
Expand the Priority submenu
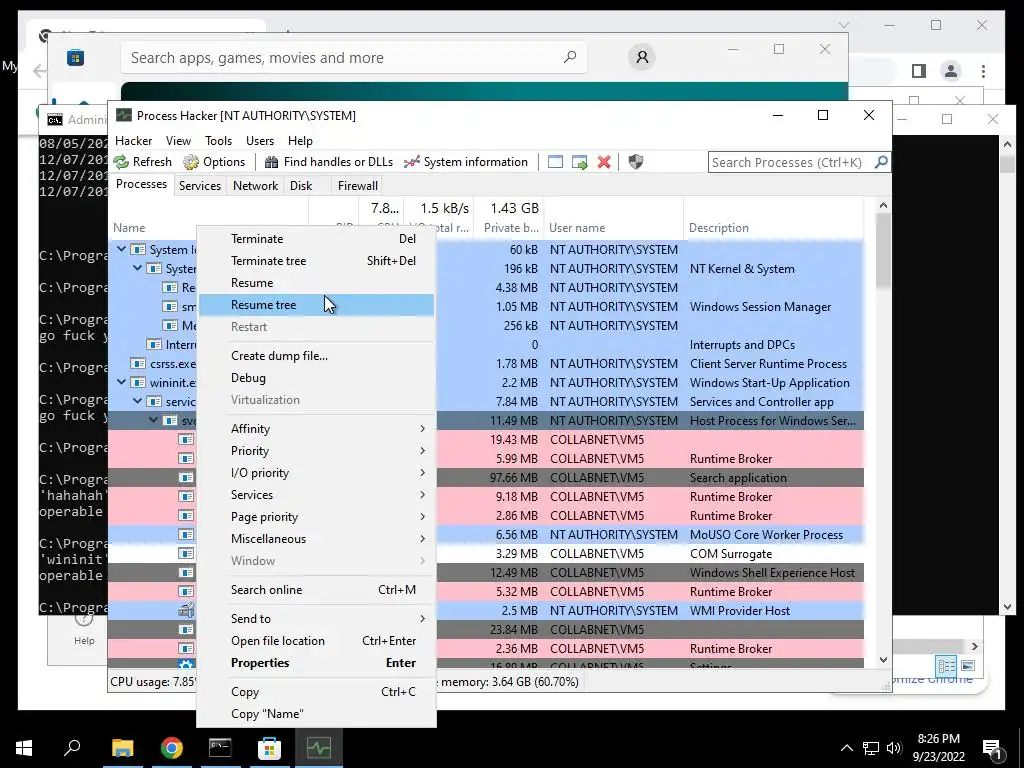click(316, 451)
